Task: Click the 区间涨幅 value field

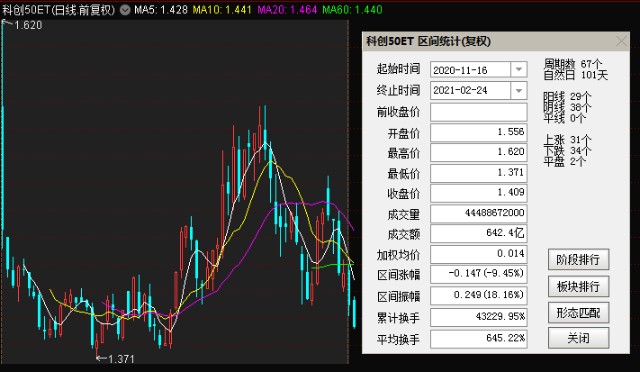Action: [x=478, y=274]
